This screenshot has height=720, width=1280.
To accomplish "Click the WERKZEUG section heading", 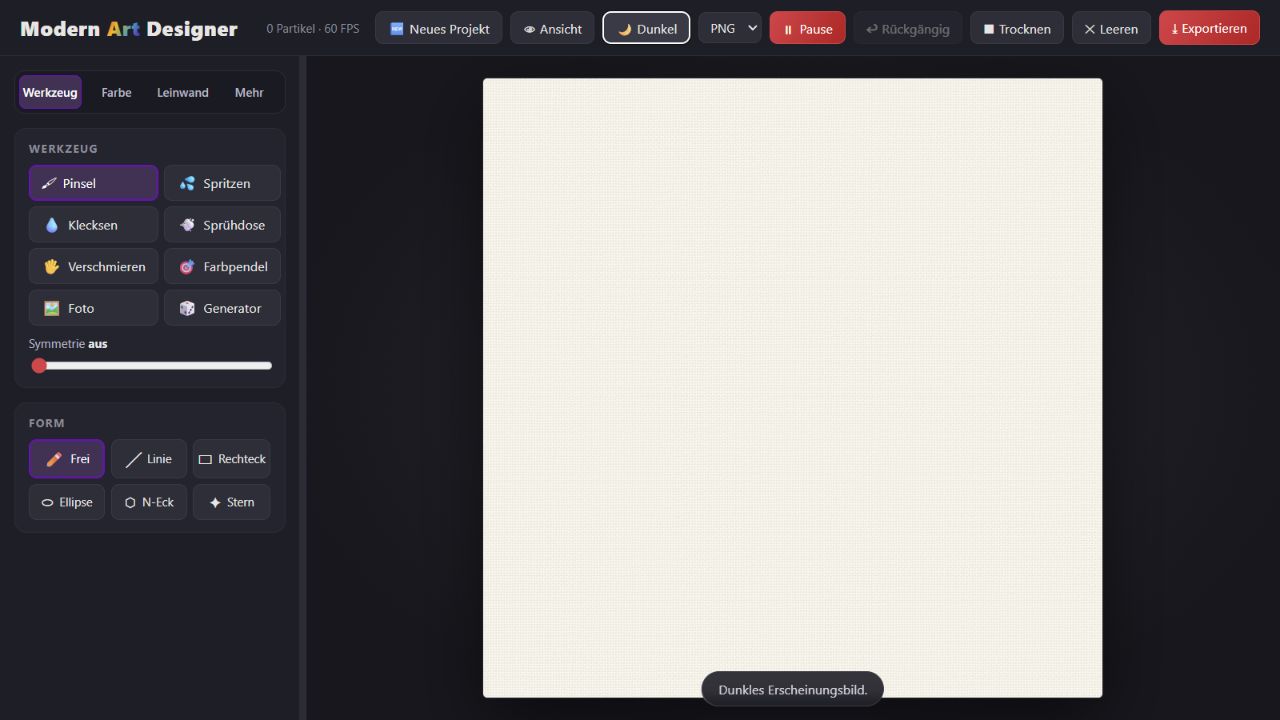I will coord(63,149).
